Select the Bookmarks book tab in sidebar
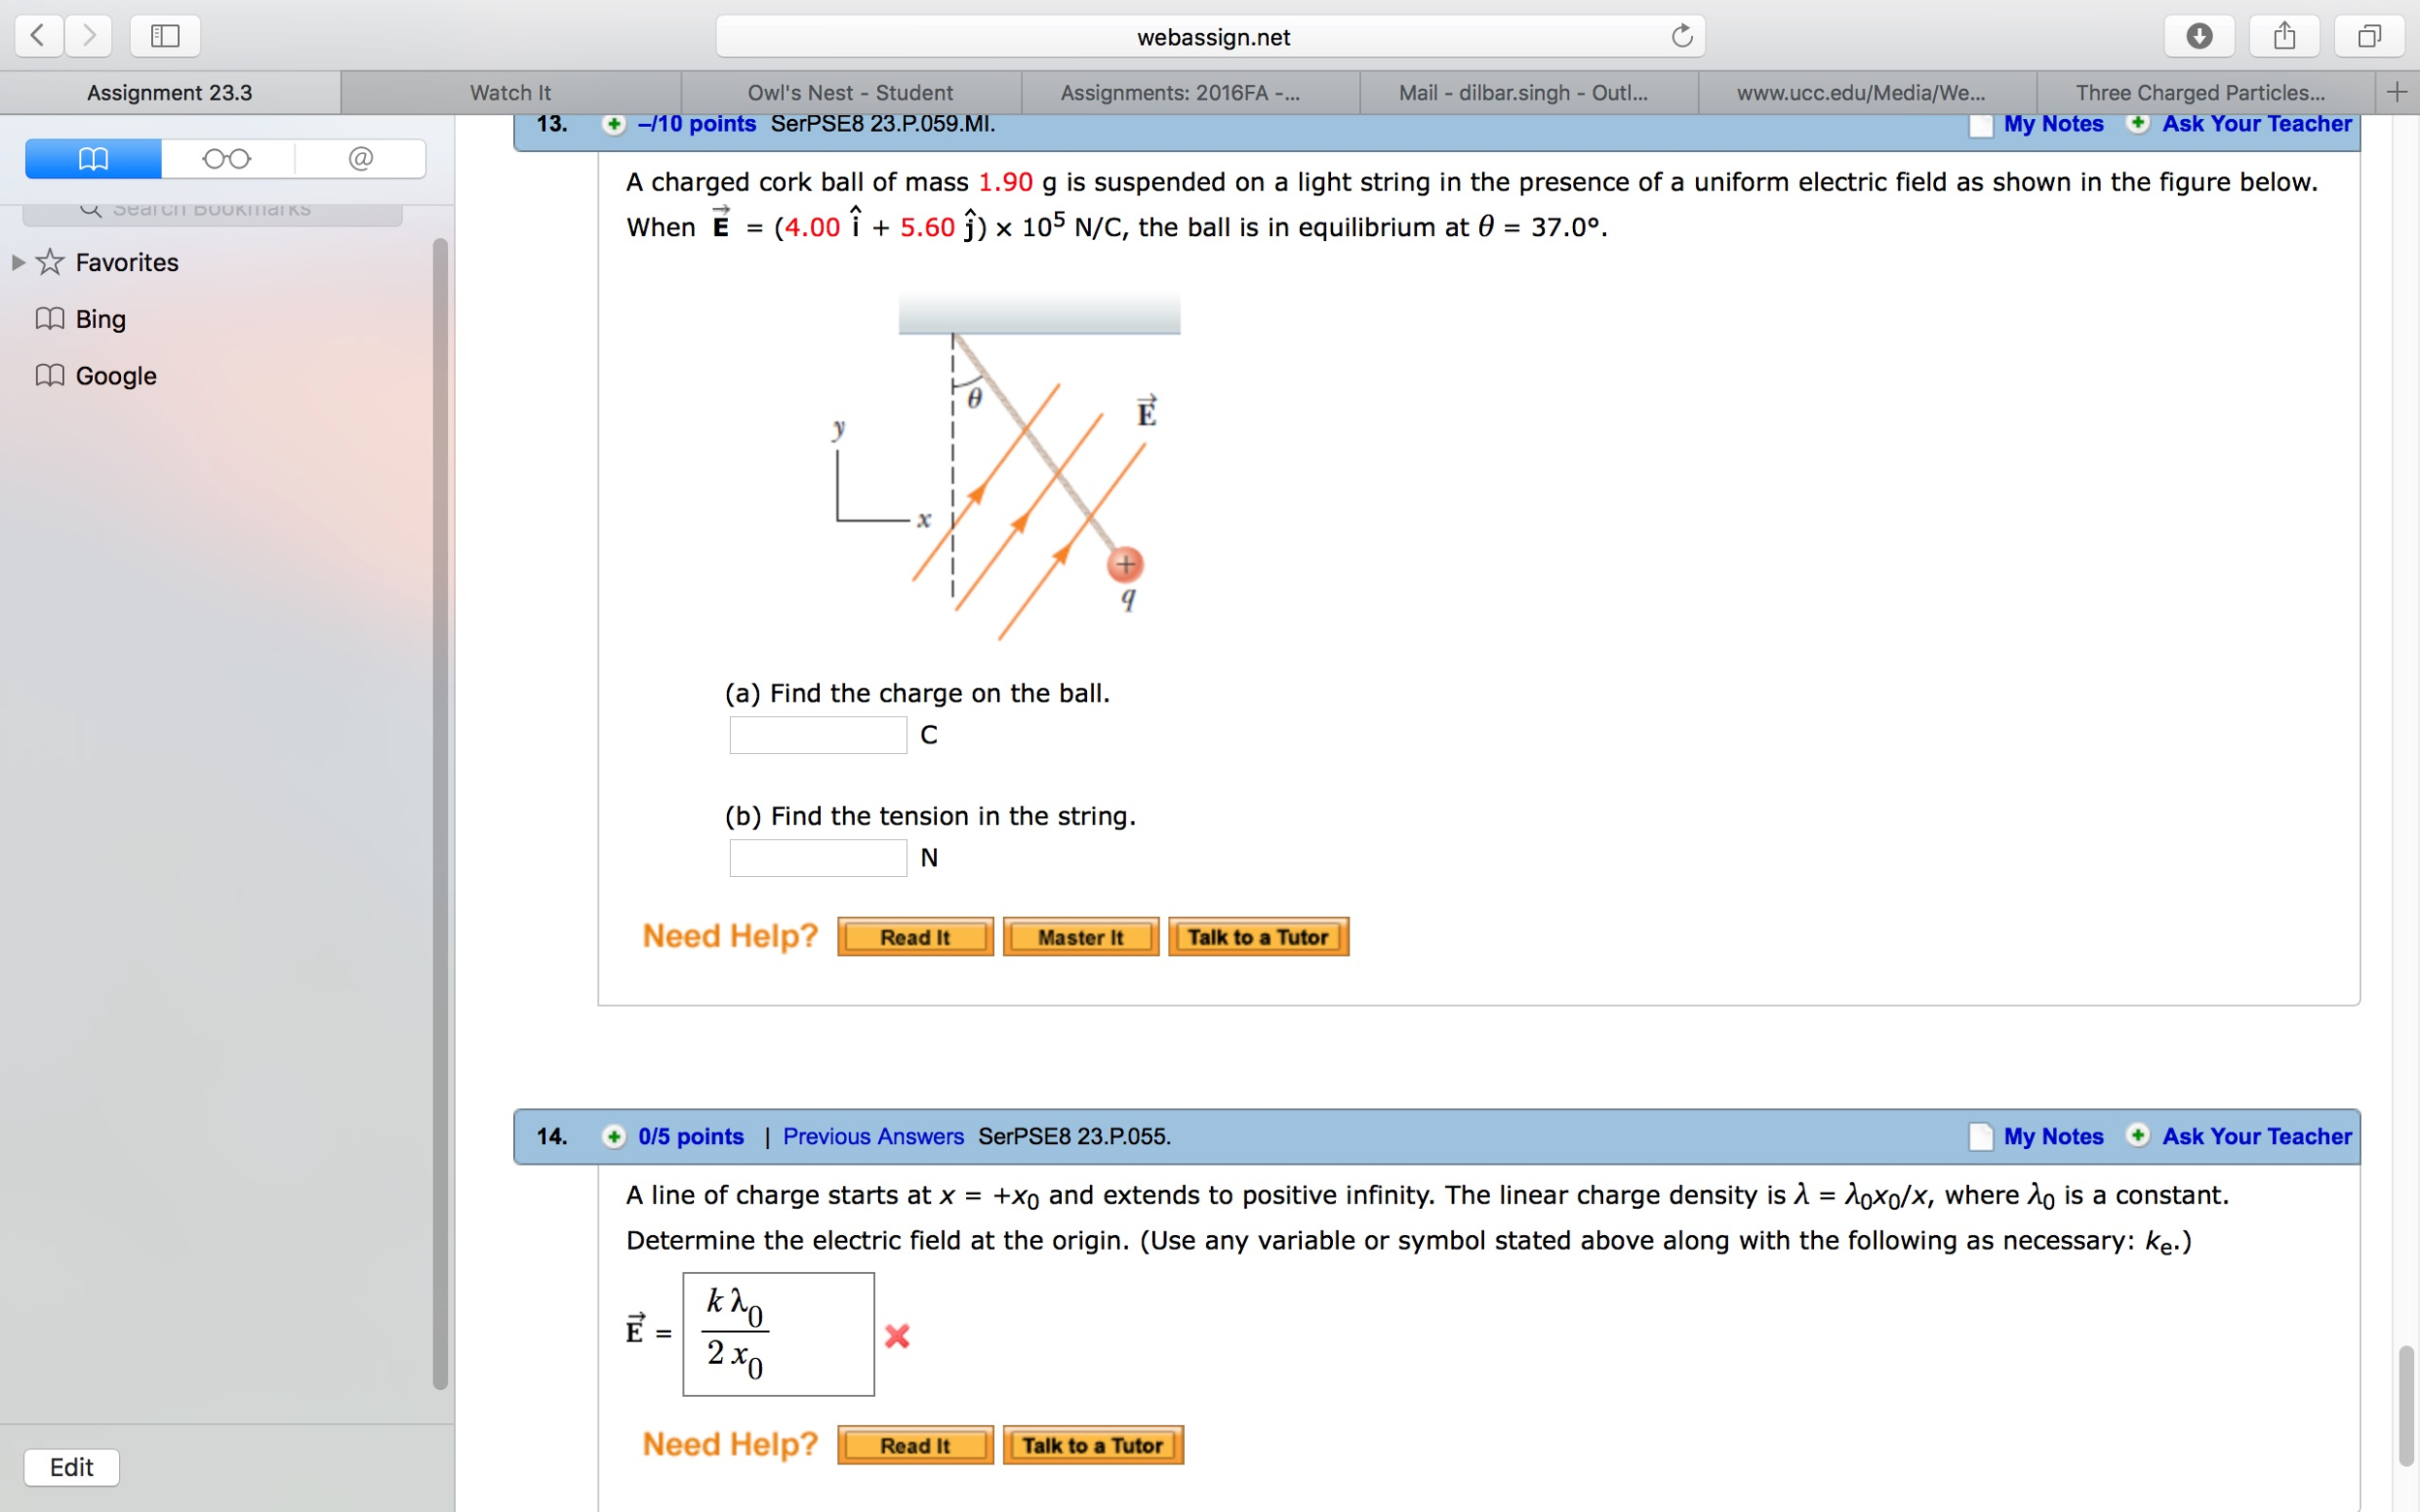The width and height of the screenshot is (2420, 1512). pos(93,159)
